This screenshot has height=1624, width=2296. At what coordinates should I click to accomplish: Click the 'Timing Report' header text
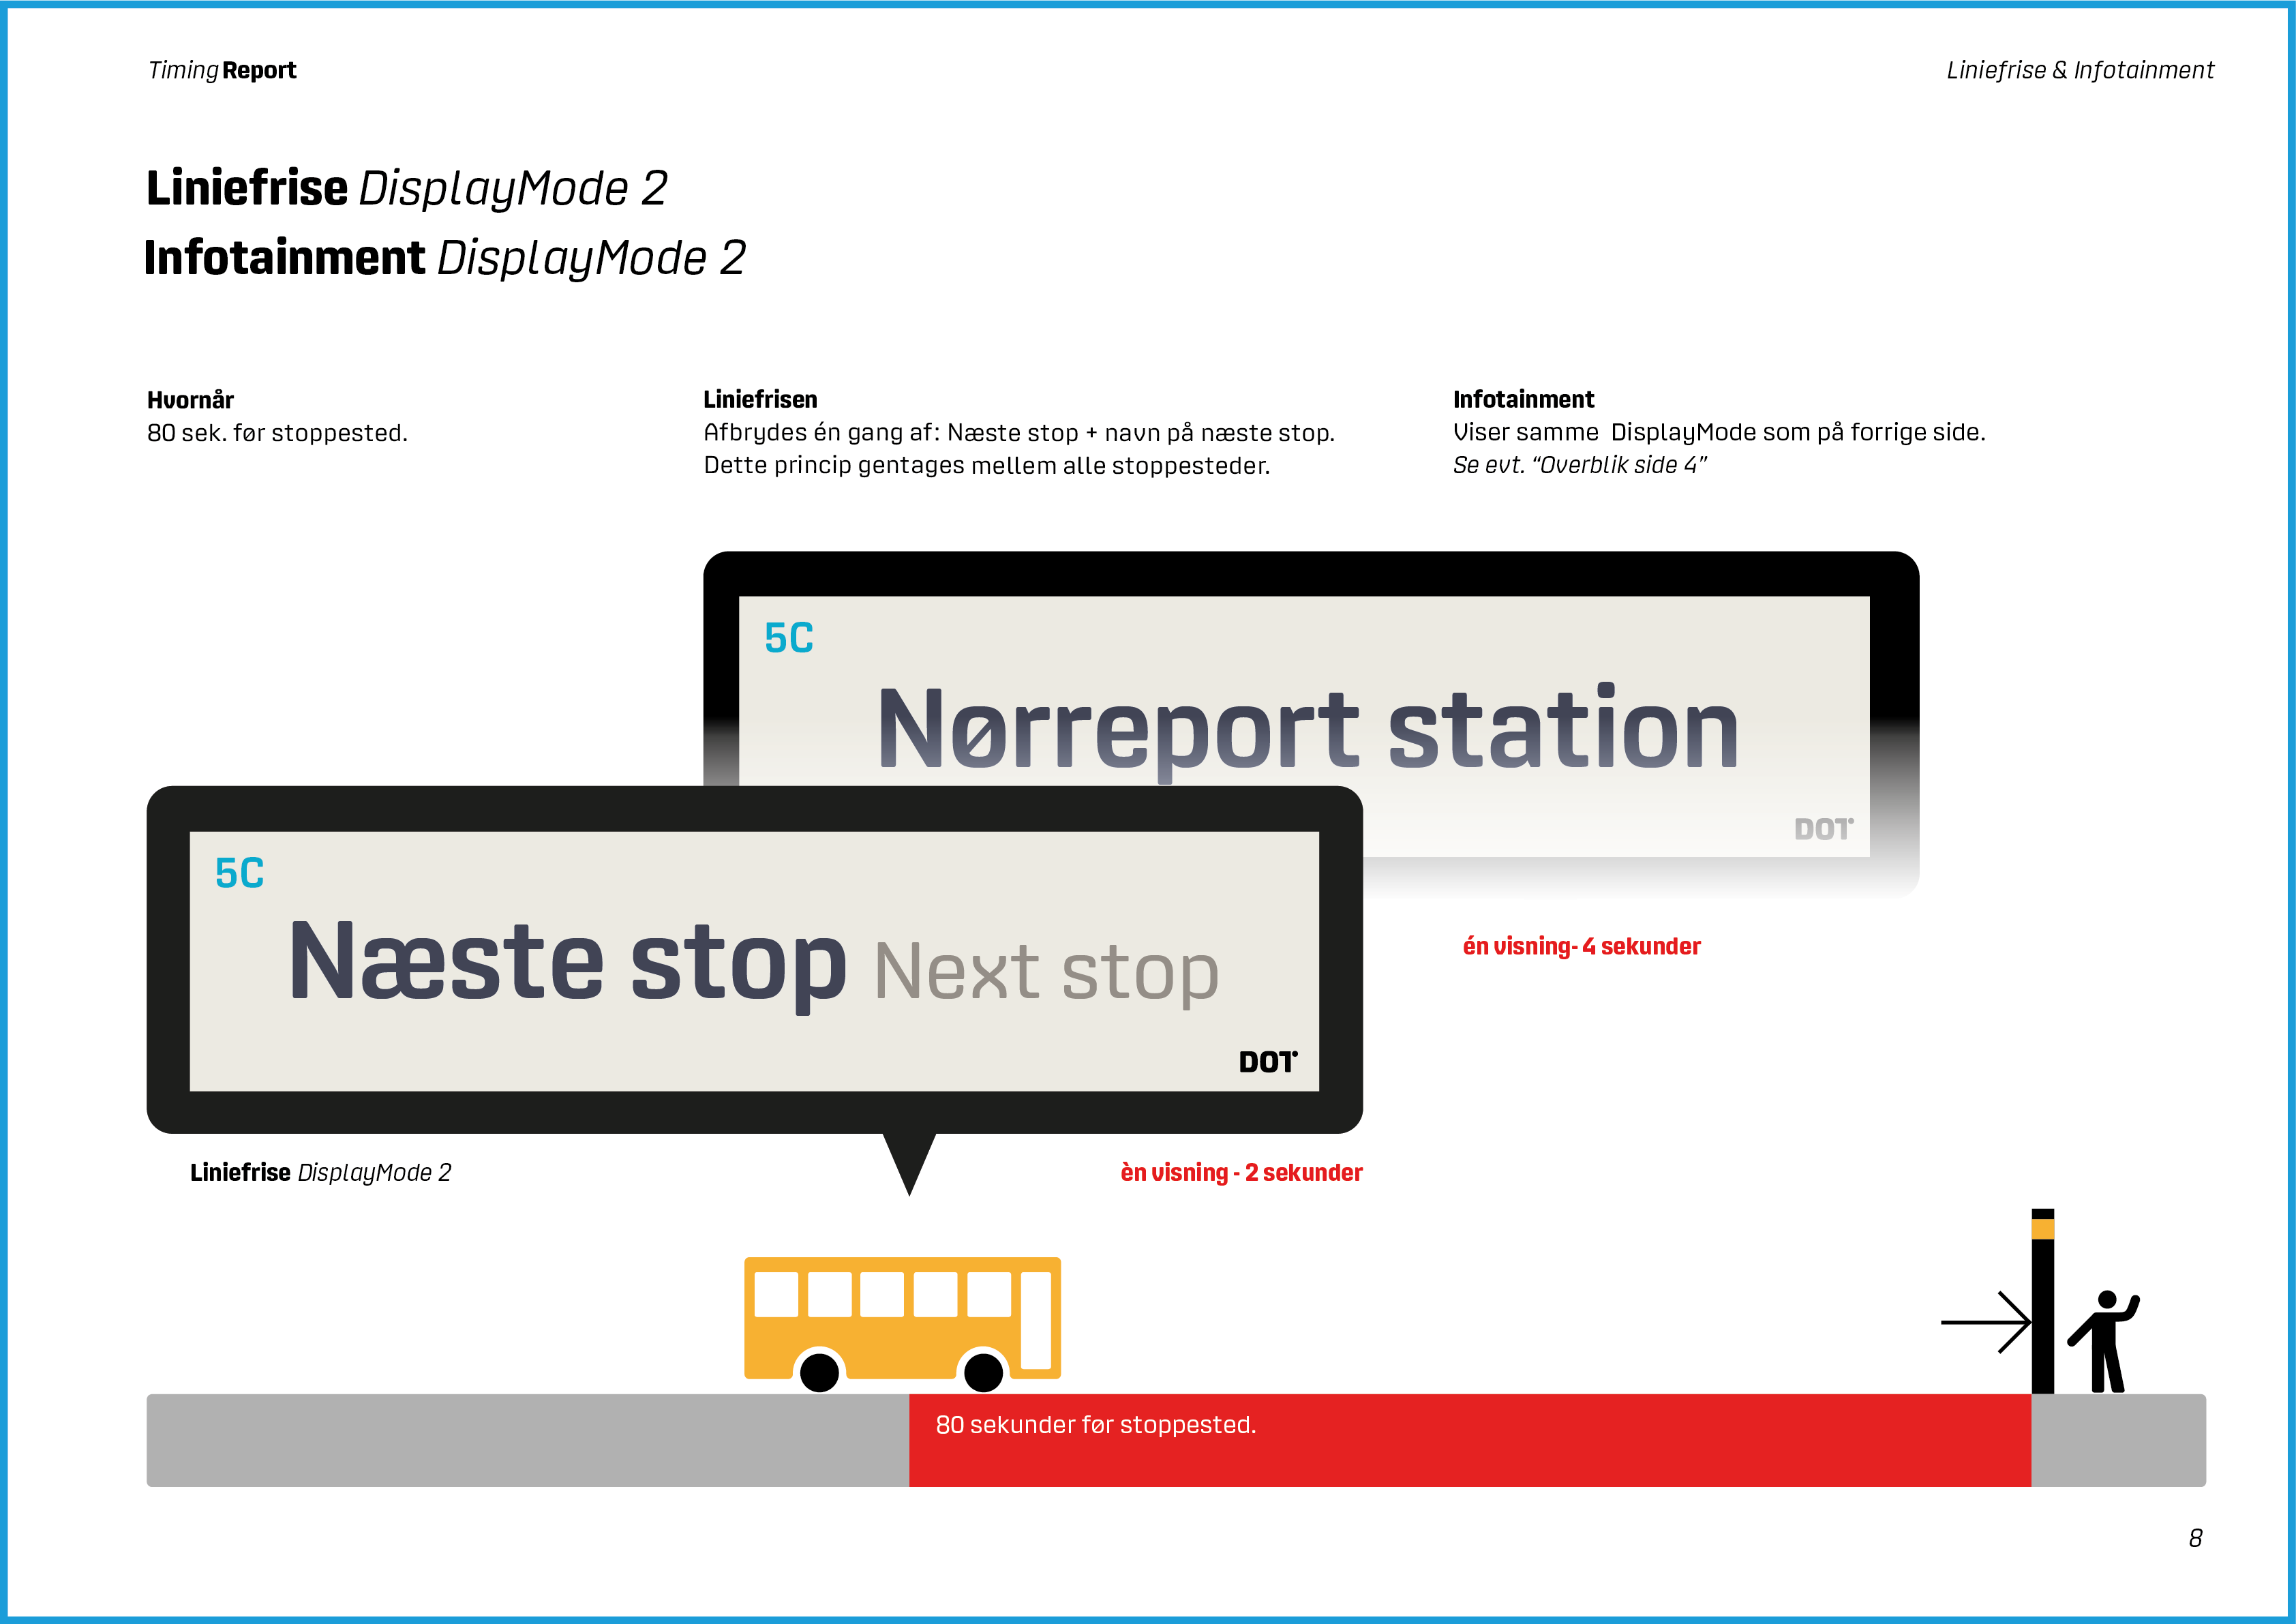222,70
